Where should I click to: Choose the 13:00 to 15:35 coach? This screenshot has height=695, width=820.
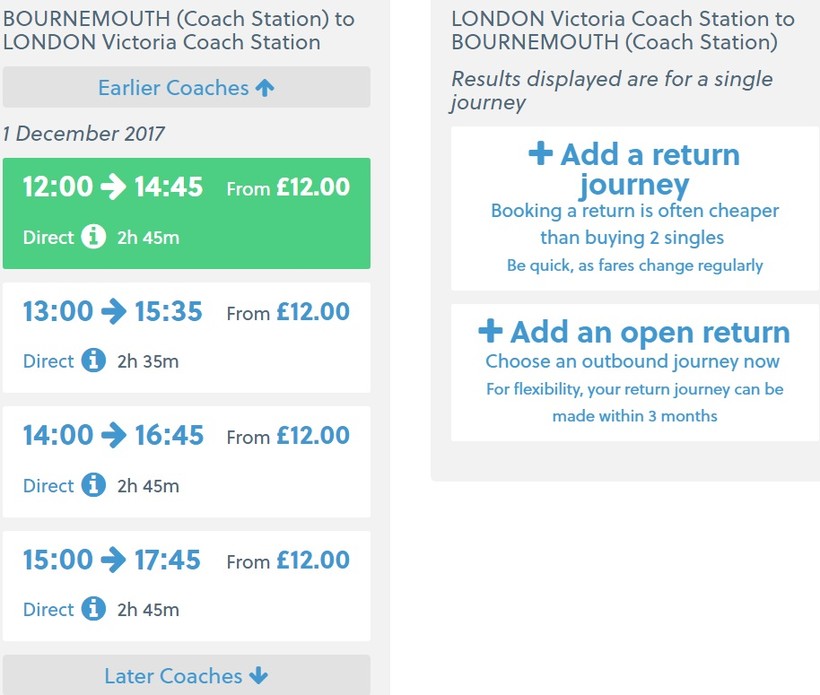[x=186, y=337]
